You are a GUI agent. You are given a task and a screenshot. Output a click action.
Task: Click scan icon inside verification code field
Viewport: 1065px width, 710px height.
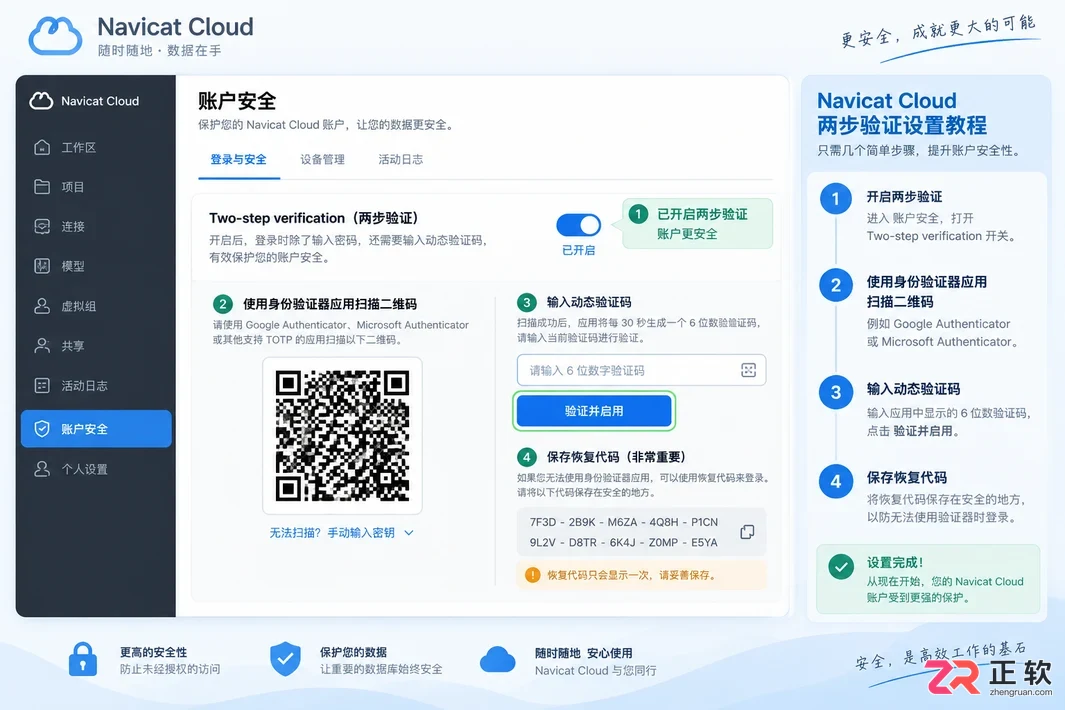point(748,370)
